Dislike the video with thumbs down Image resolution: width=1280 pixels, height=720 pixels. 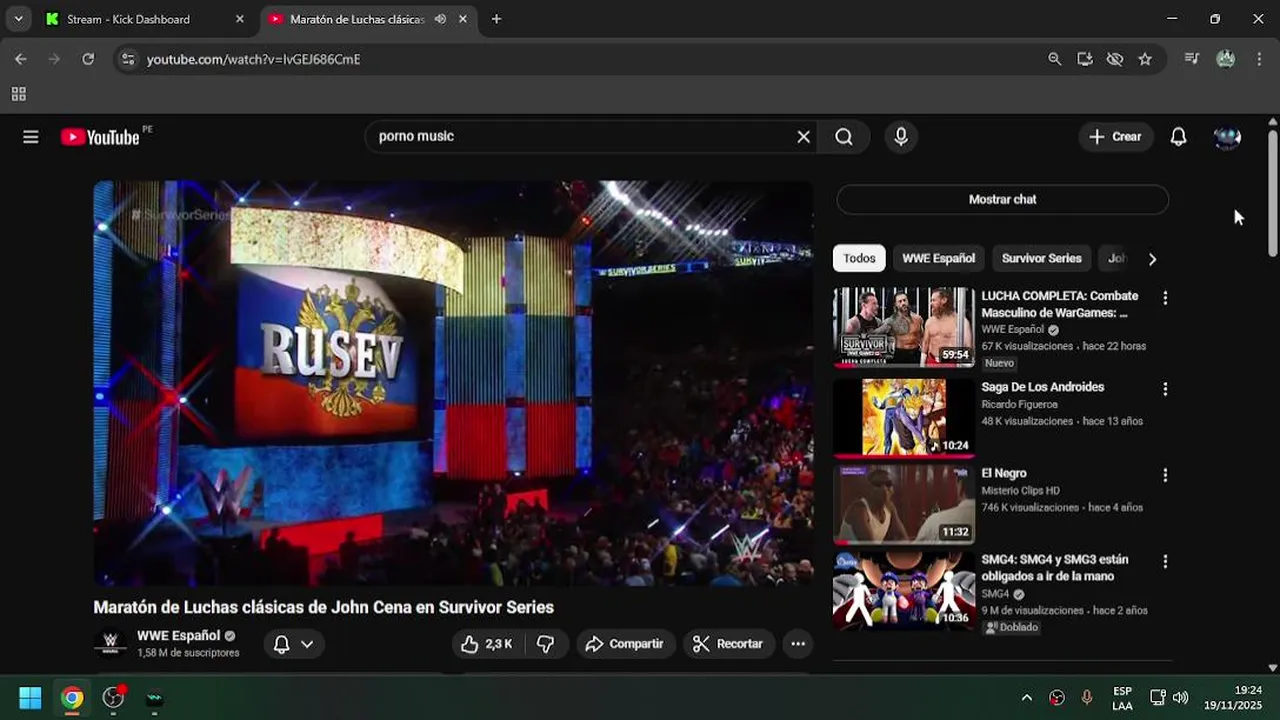[546, 644]
